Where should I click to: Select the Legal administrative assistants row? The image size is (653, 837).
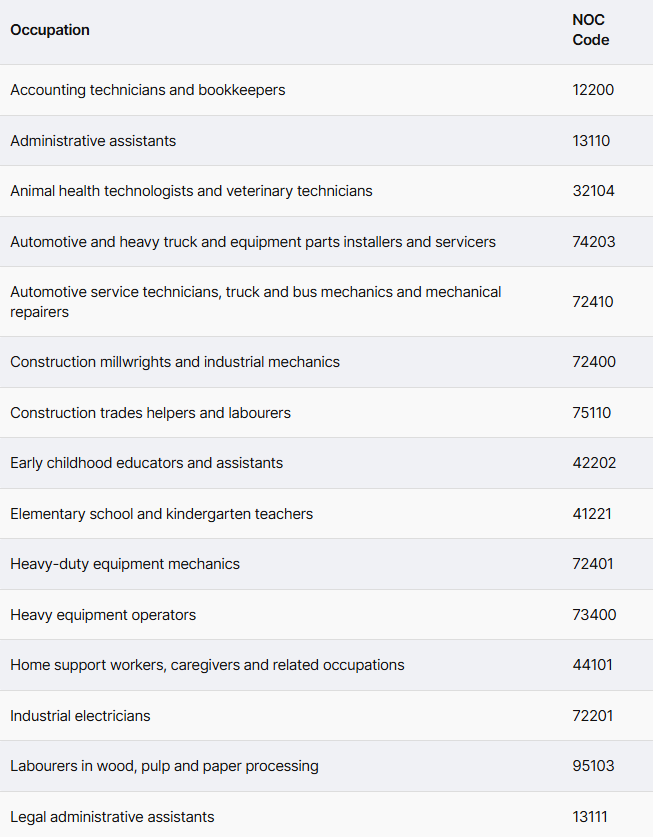(112, 817)
